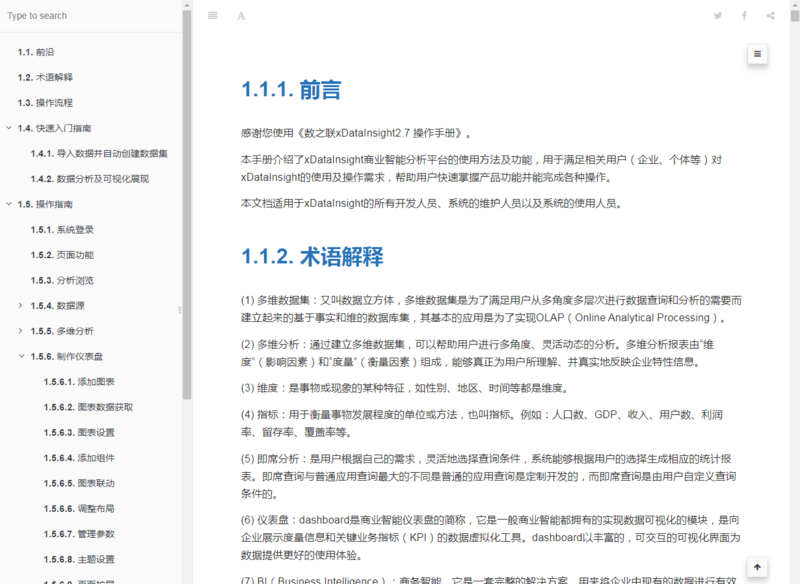
Task: Open the 1.5.5. 多维分析 page
Action: click(x=62, y=332)
